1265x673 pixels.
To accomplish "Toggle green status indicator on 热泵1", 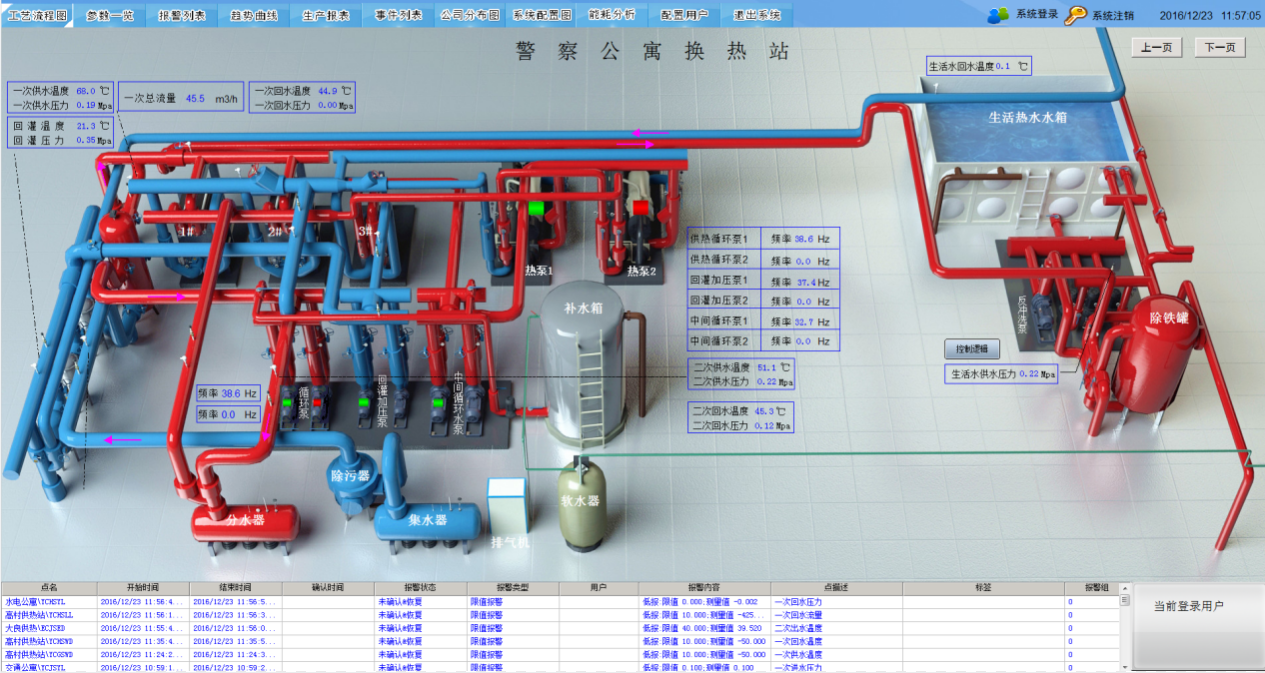I will 536,208.
